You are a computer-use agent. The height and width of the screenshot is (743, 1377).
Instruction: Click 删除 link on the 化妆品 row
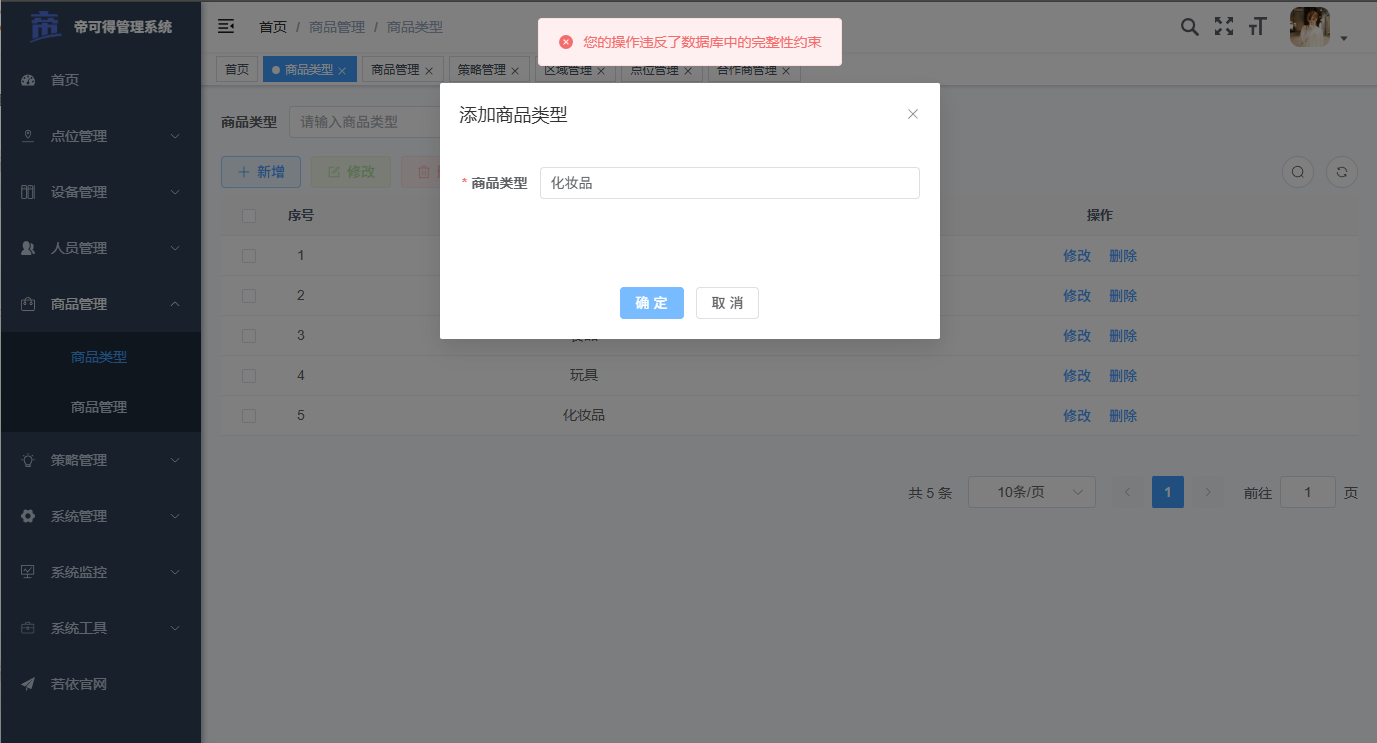(1123, 415)
